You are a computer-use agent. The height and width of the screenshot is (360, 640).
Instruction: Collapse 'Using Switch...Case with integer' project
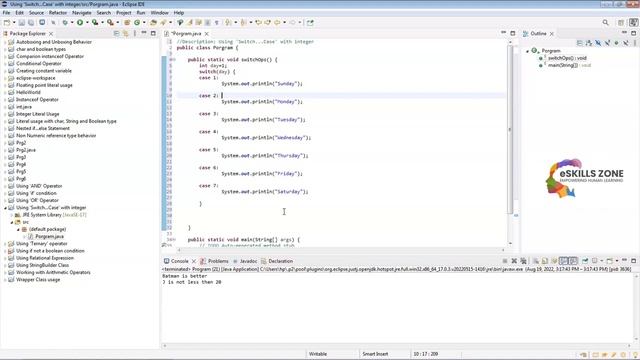(x=5, y=208)
